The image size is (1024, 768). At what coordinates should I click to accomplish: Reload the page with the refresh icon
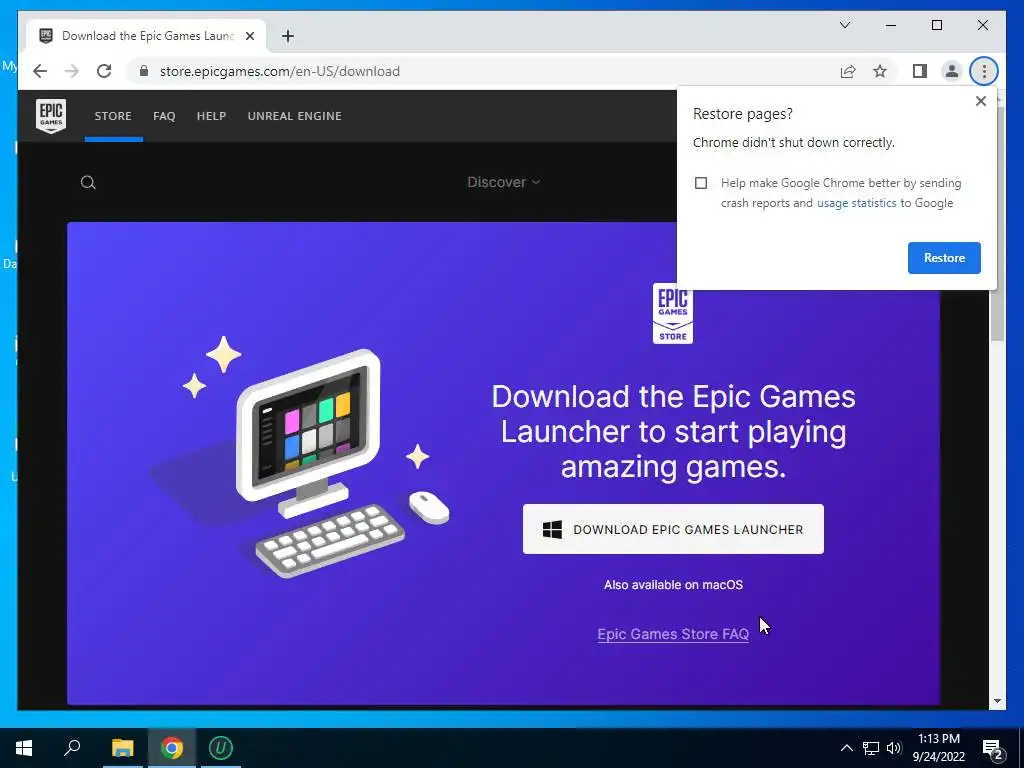(x=104, y=71)
